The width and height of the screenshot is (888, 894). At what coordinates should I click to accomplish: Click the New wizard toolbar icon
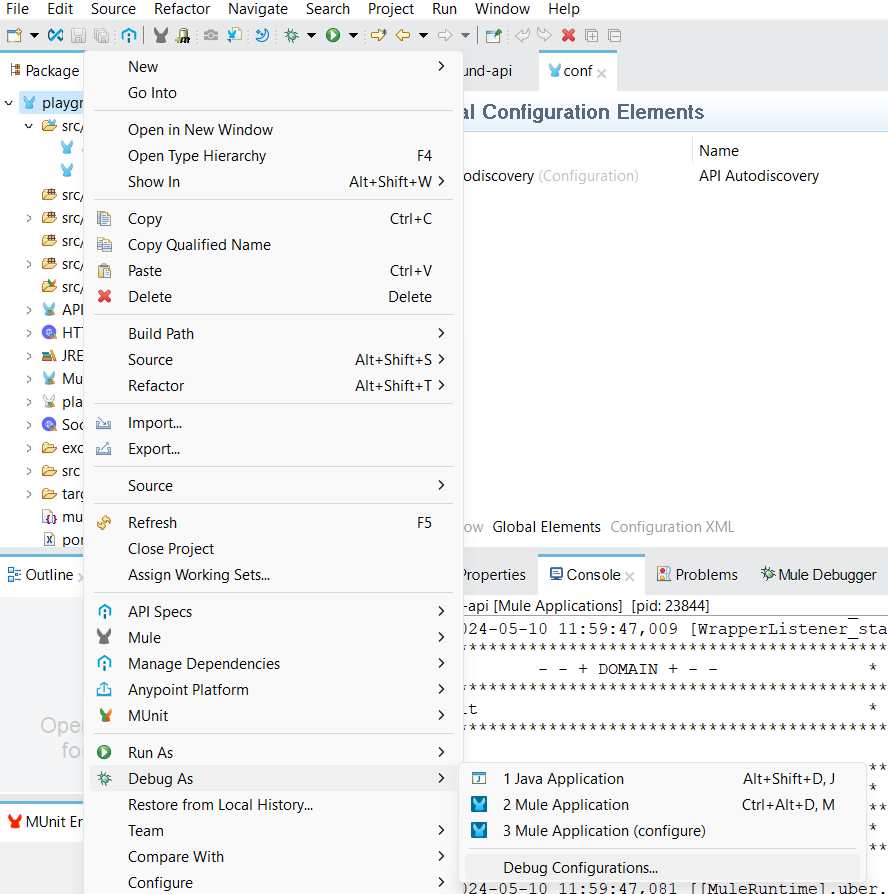tap(14, 36)
